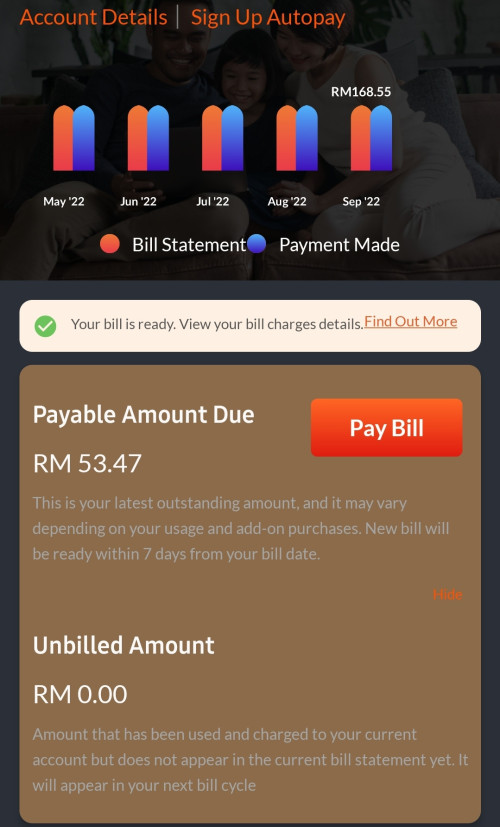Click the Payable Amount Due heading

(143, 415)
